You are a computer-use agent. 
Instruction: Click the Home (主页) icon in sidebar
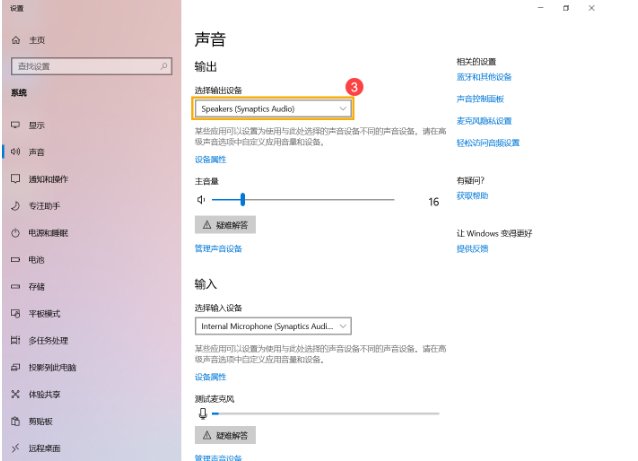click(x=16, y=40)
